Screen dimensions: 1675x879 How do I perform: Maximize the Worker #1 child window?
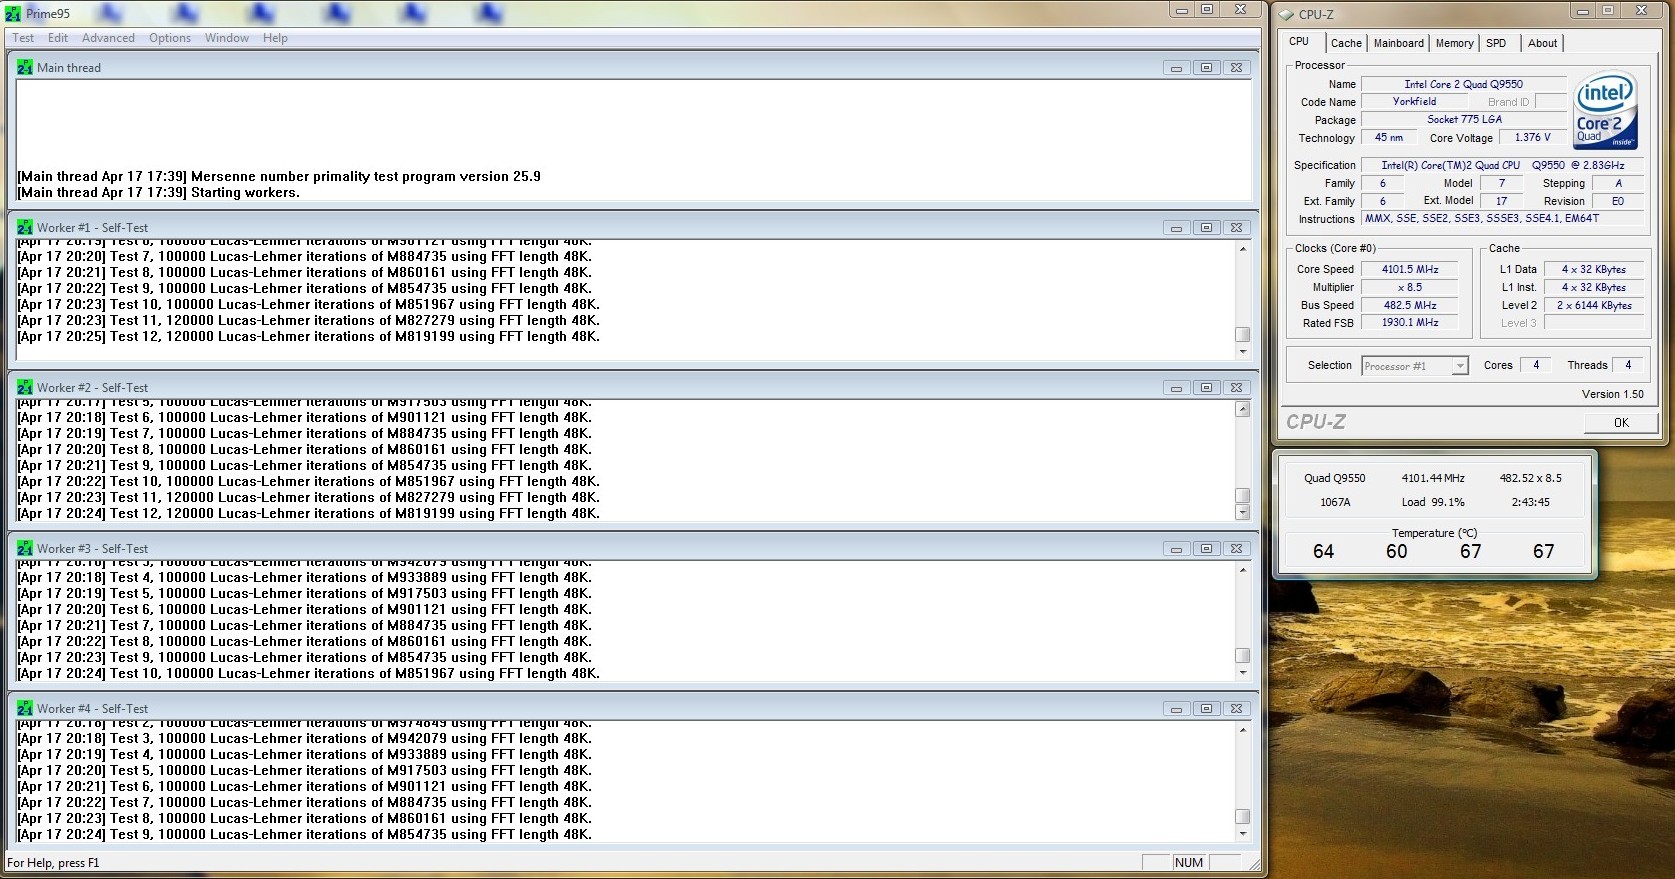click(1206, 228)
